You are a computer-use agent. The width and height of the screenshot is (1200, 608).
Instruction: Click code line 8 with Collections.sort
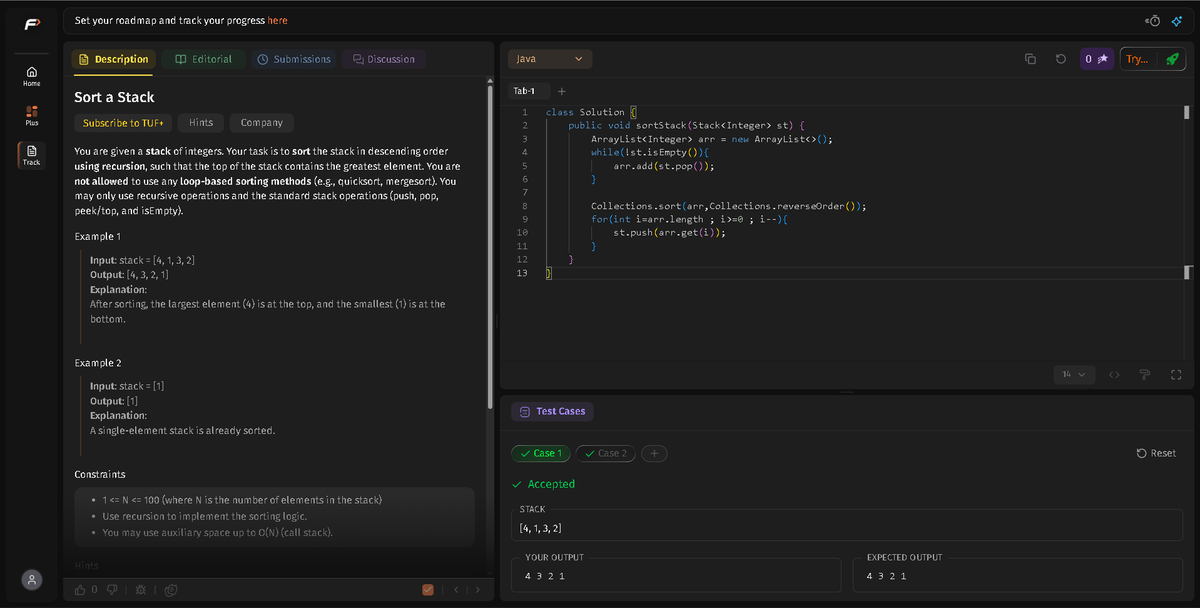728,206
